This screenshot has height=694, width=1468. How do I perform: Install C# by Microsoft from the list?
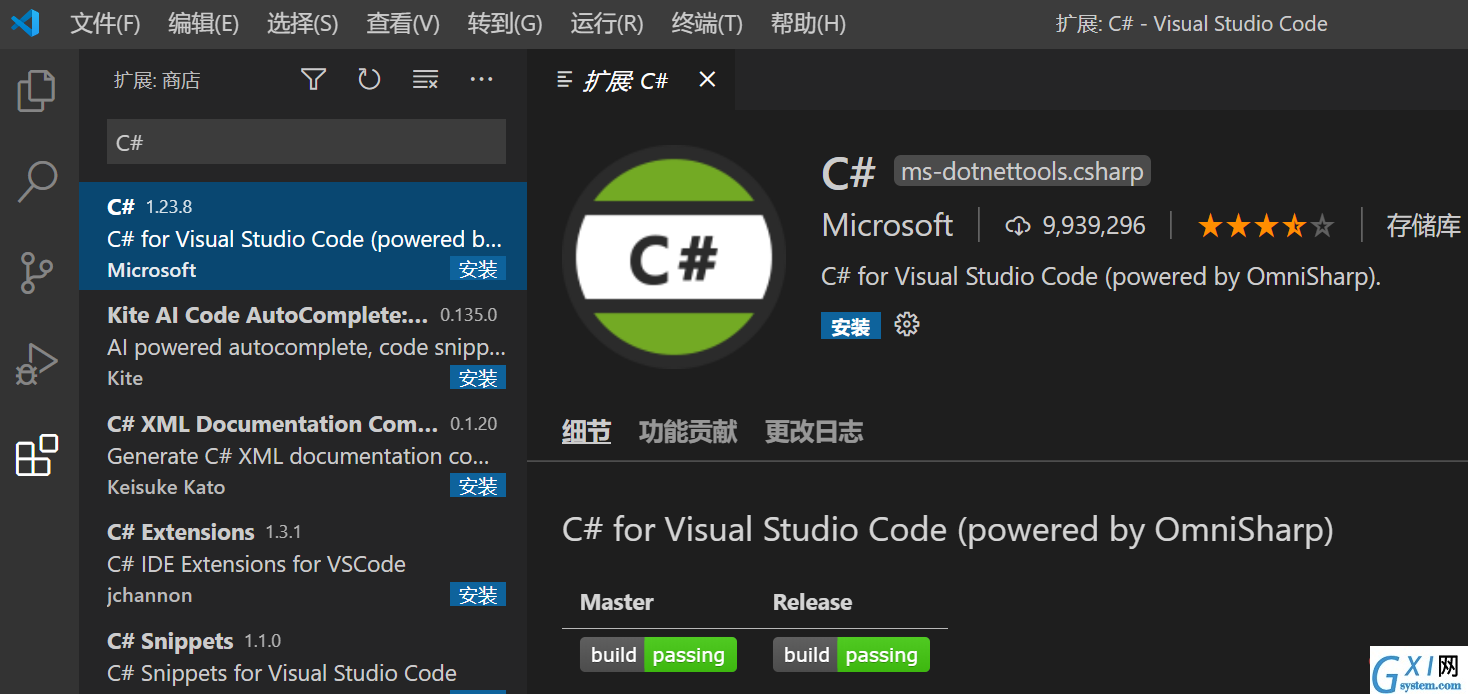478,269
